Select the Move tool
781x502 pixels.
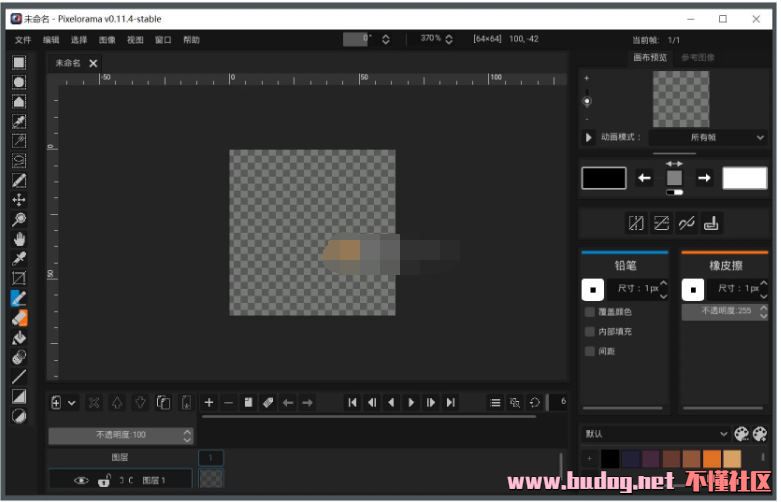tap(19, 200)
